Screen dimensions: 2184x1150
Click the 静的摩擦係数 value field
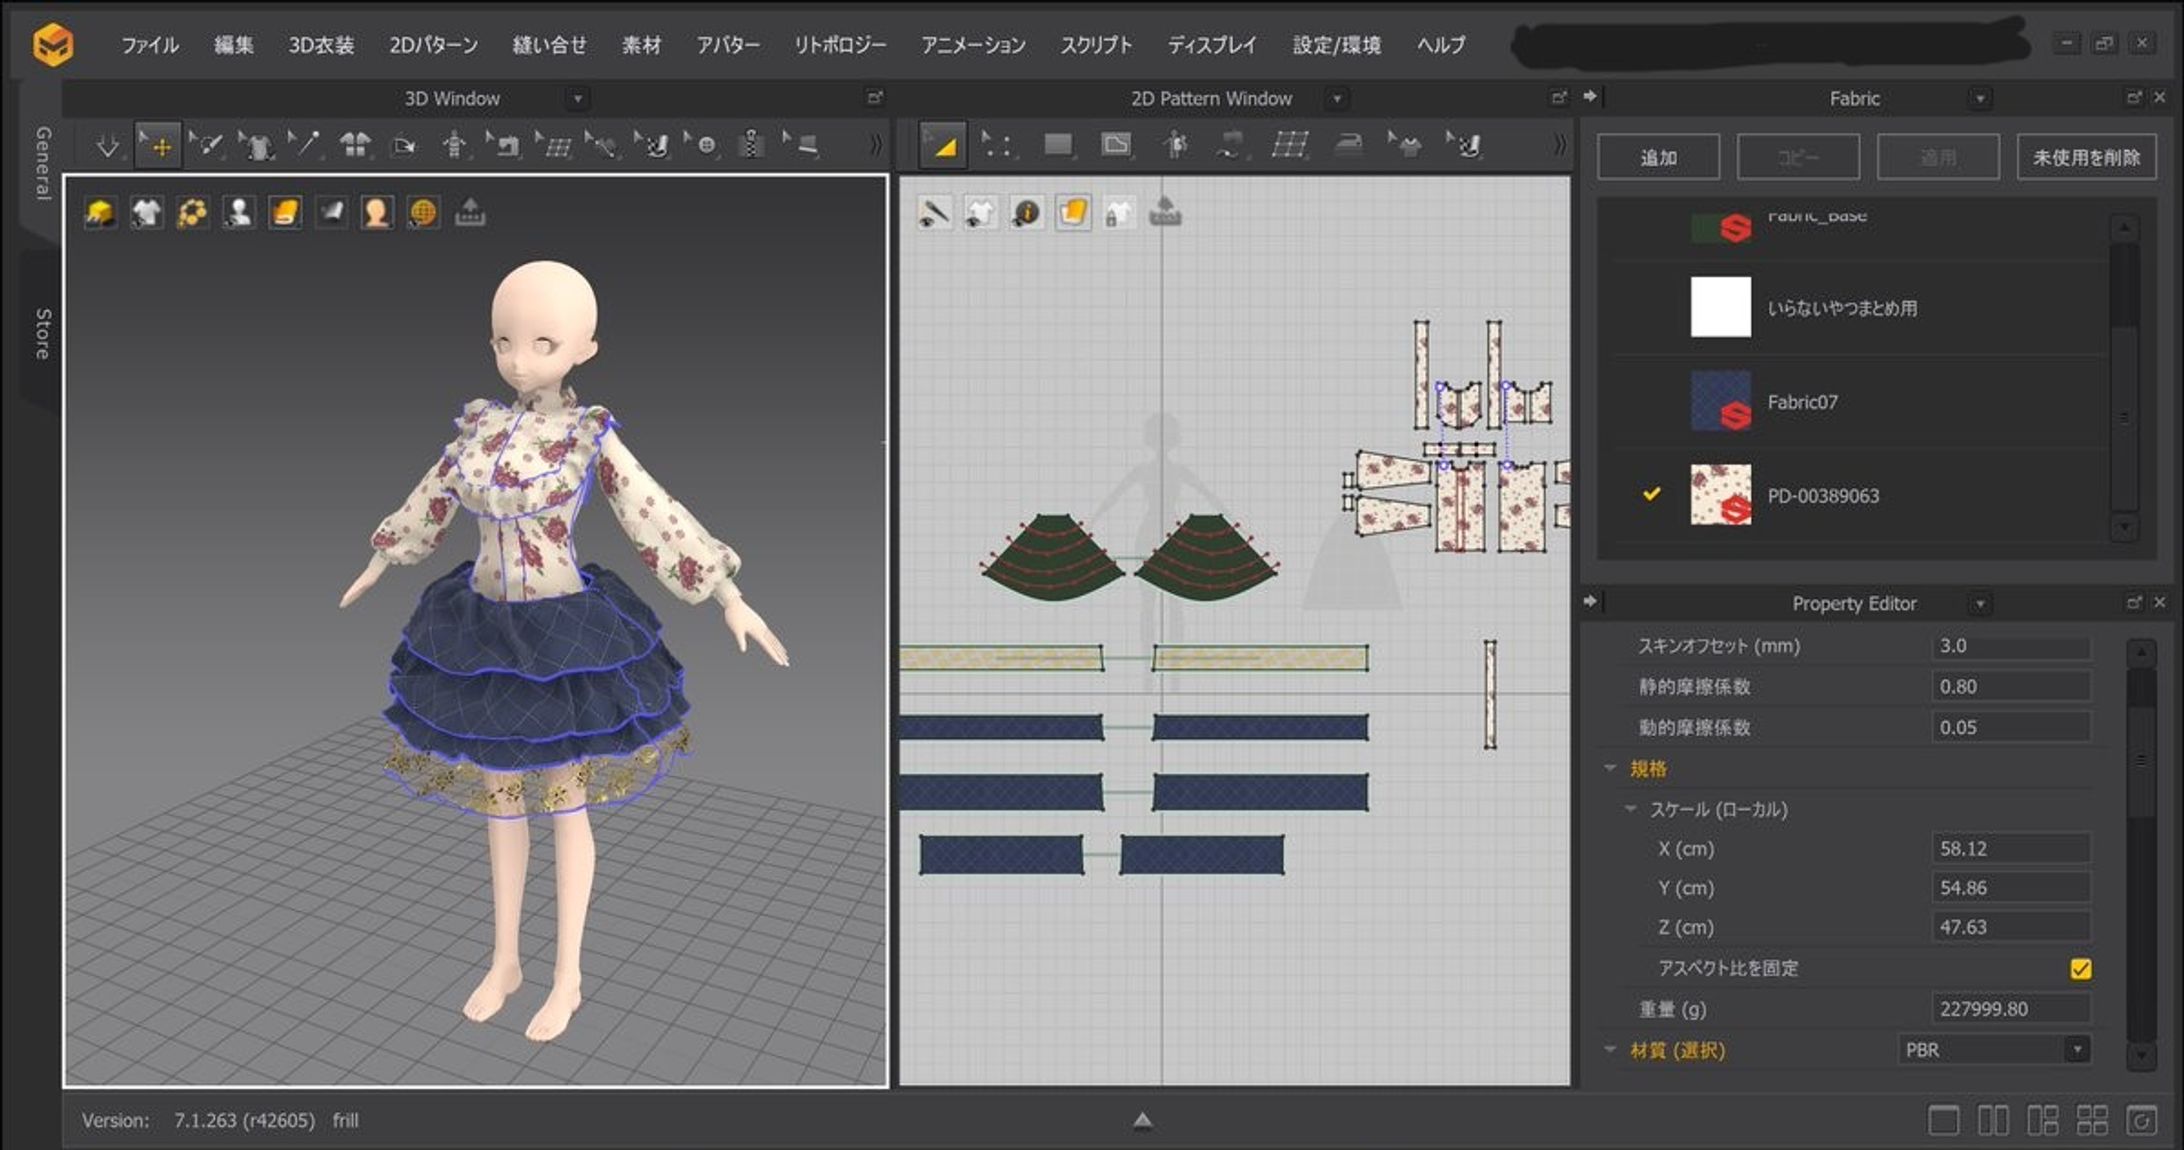pos(2011,686)
